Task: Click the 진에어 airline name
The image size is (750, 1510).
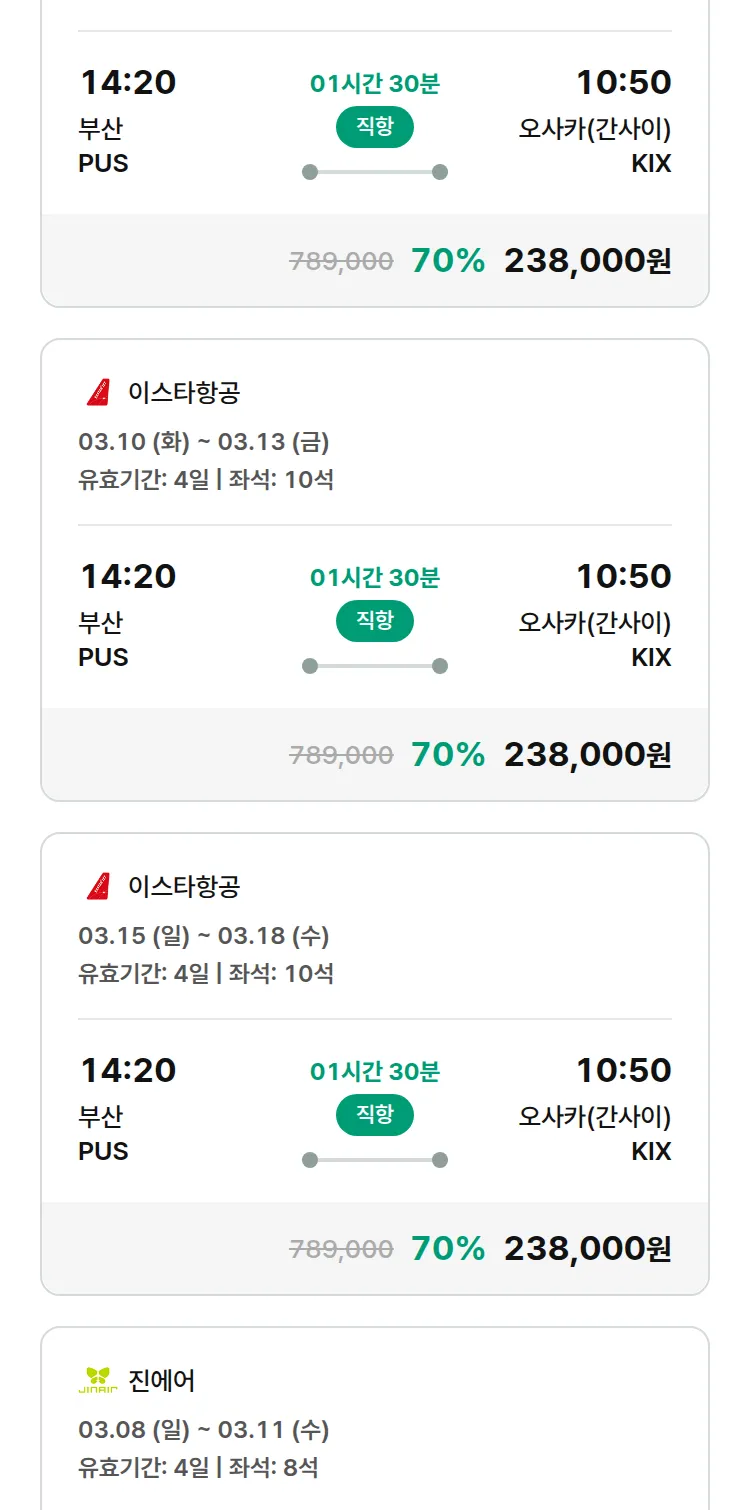Action: tap(162, 1381)
